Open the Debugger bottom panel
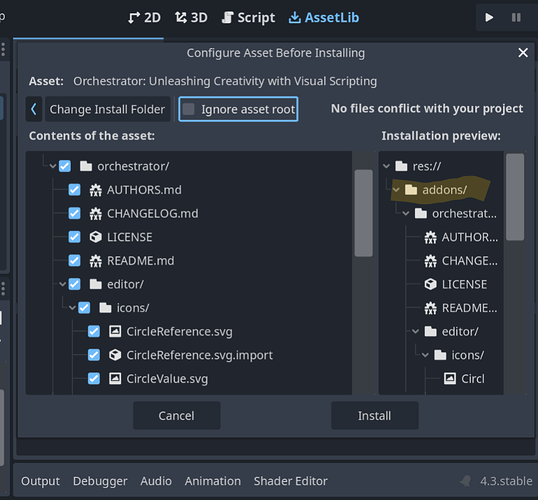This screenshot has width=538, height=500. point(100,481)
